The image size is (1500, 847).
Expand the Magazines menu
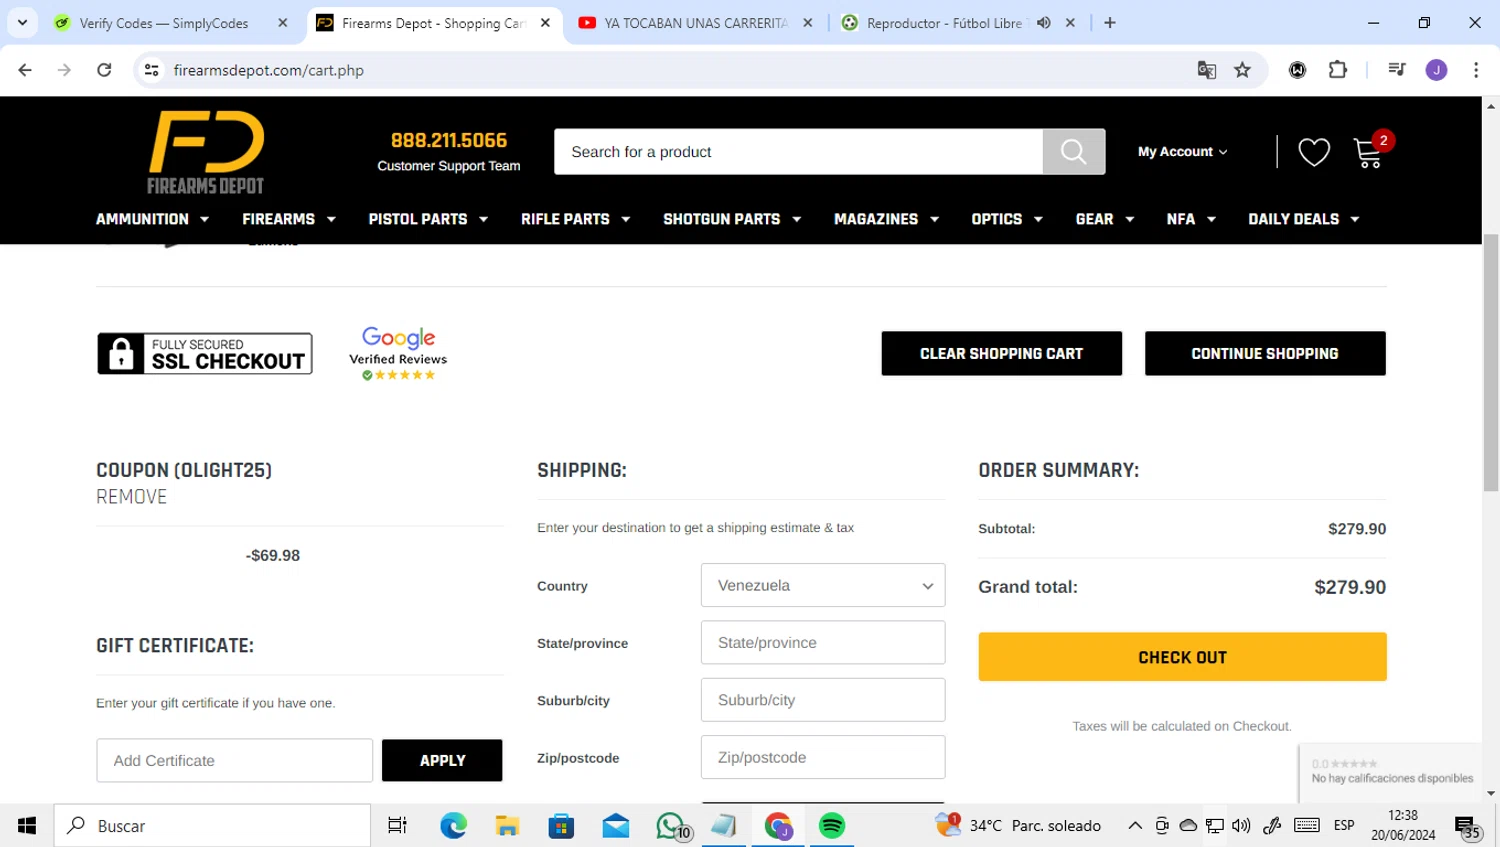[x=887, y=219]
